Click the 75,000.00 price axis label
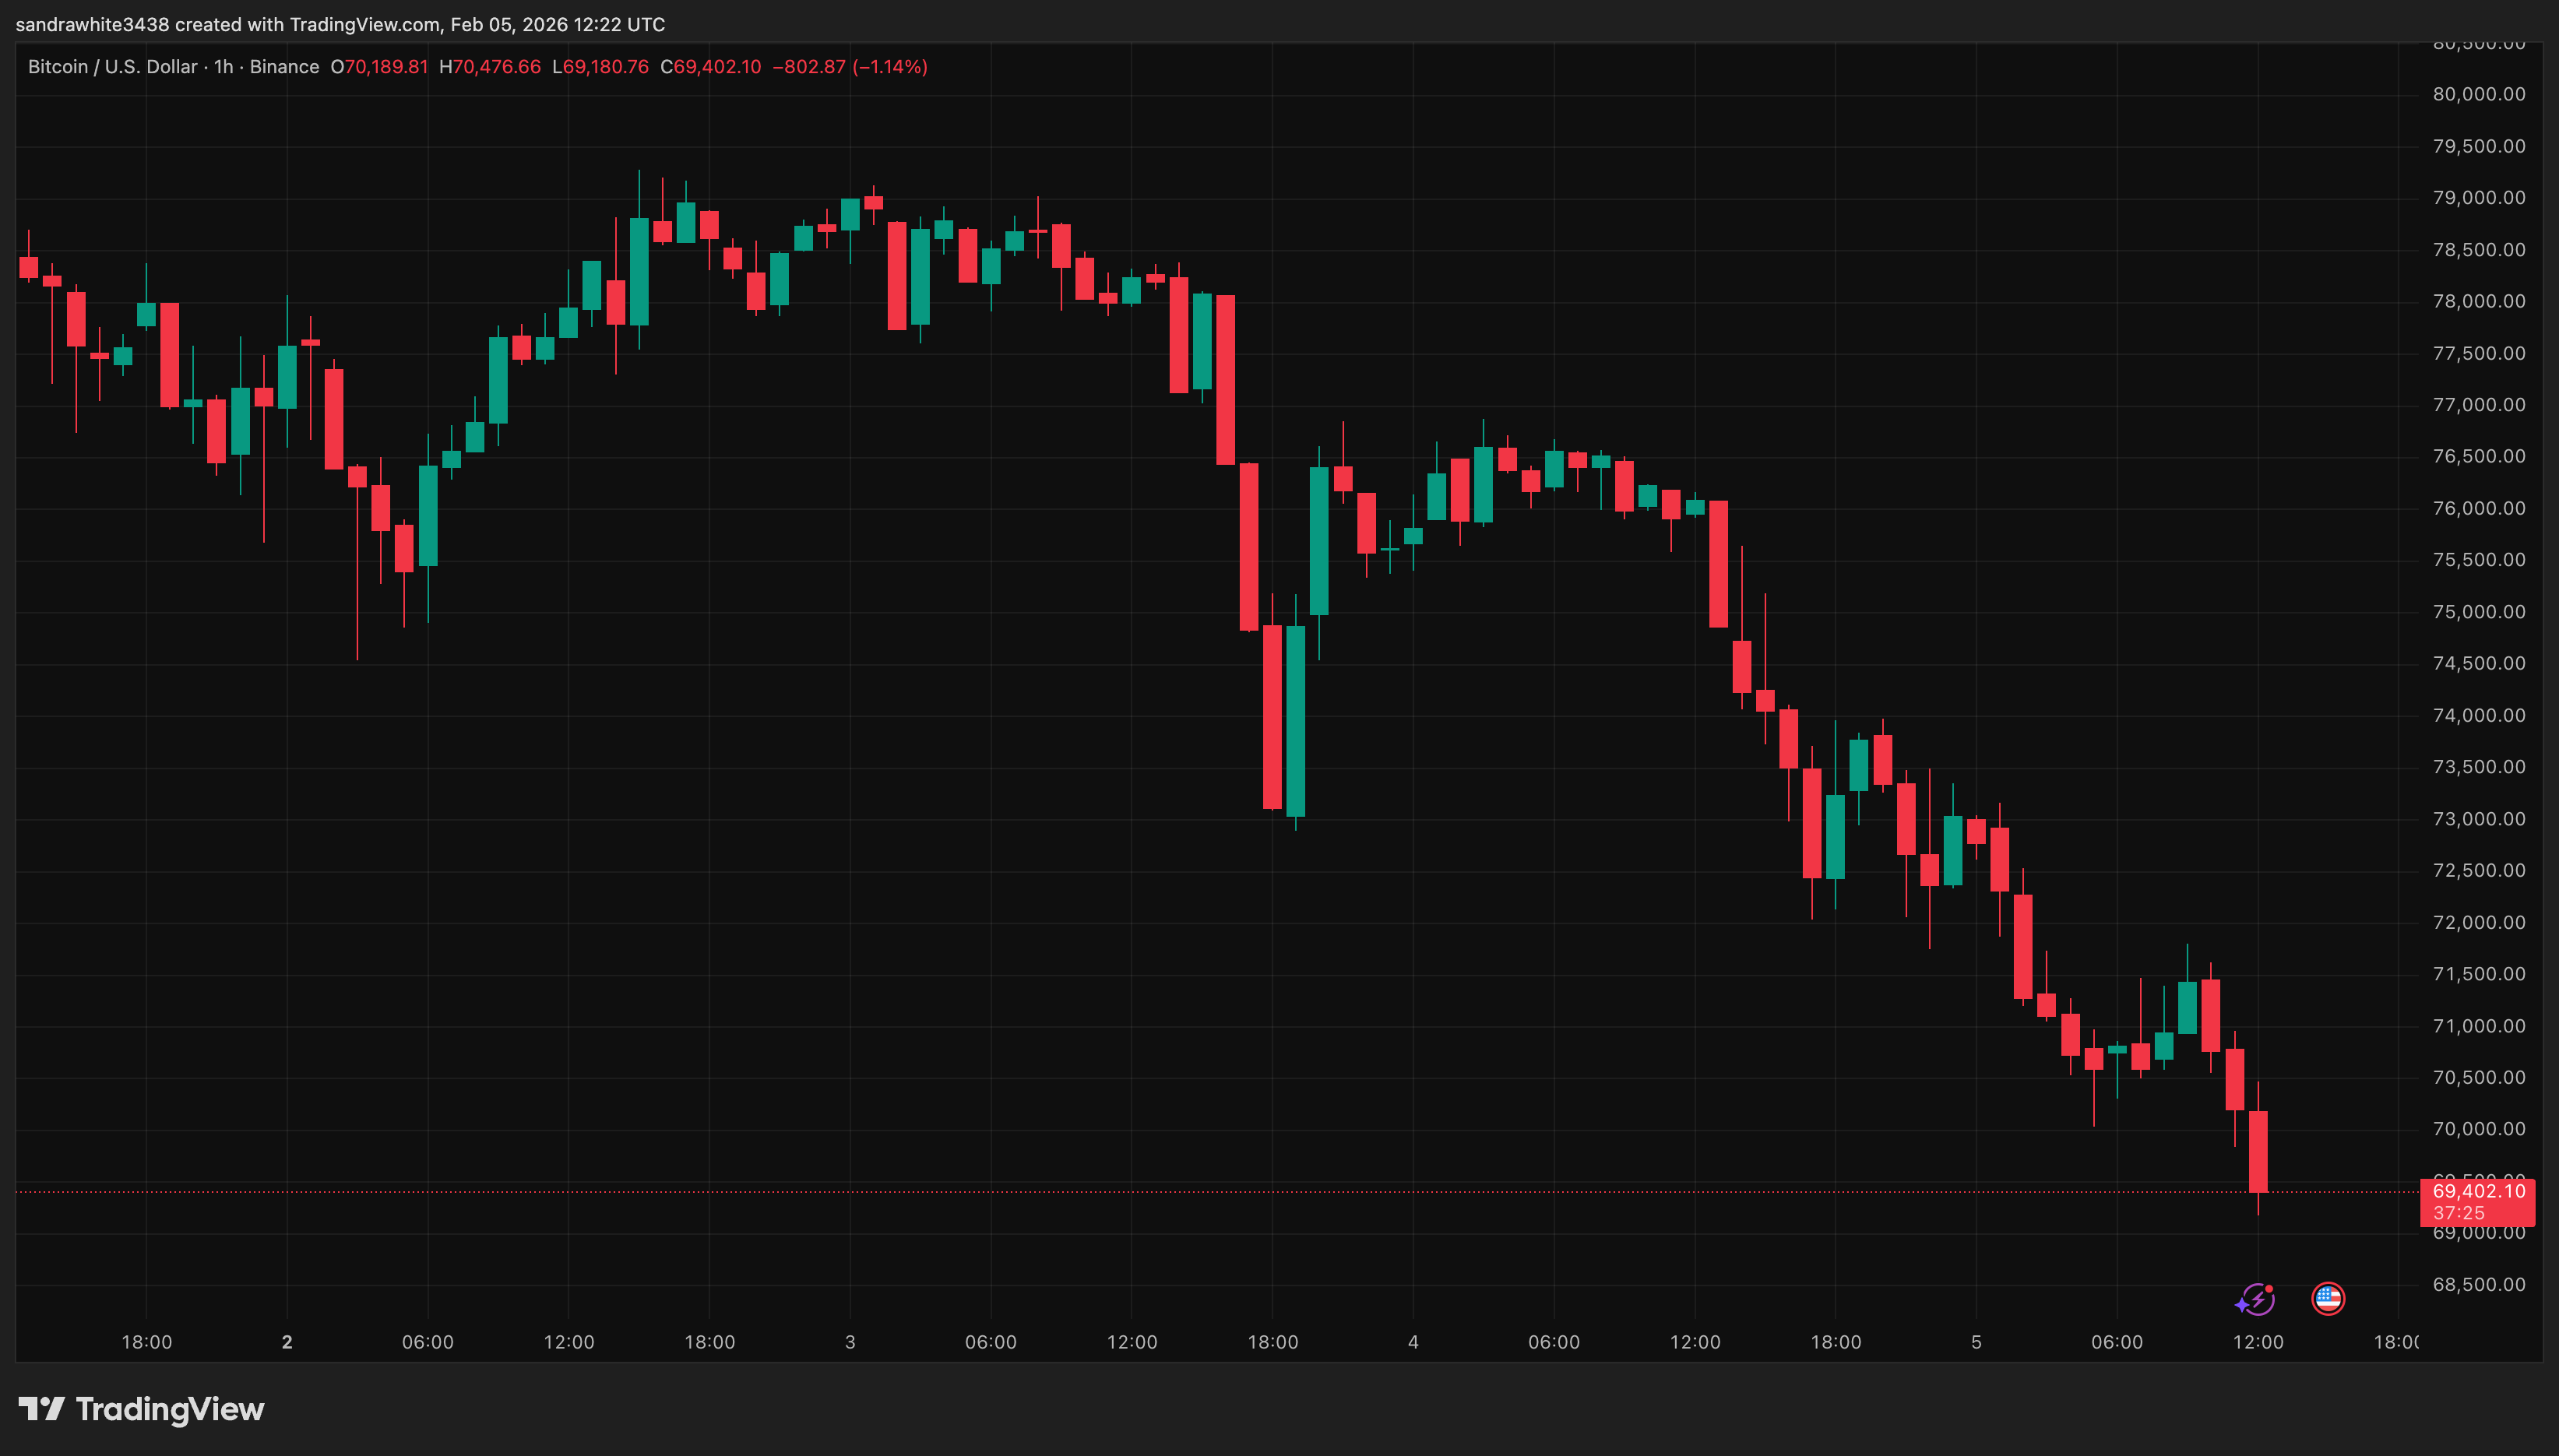 tap(2478, 612)
